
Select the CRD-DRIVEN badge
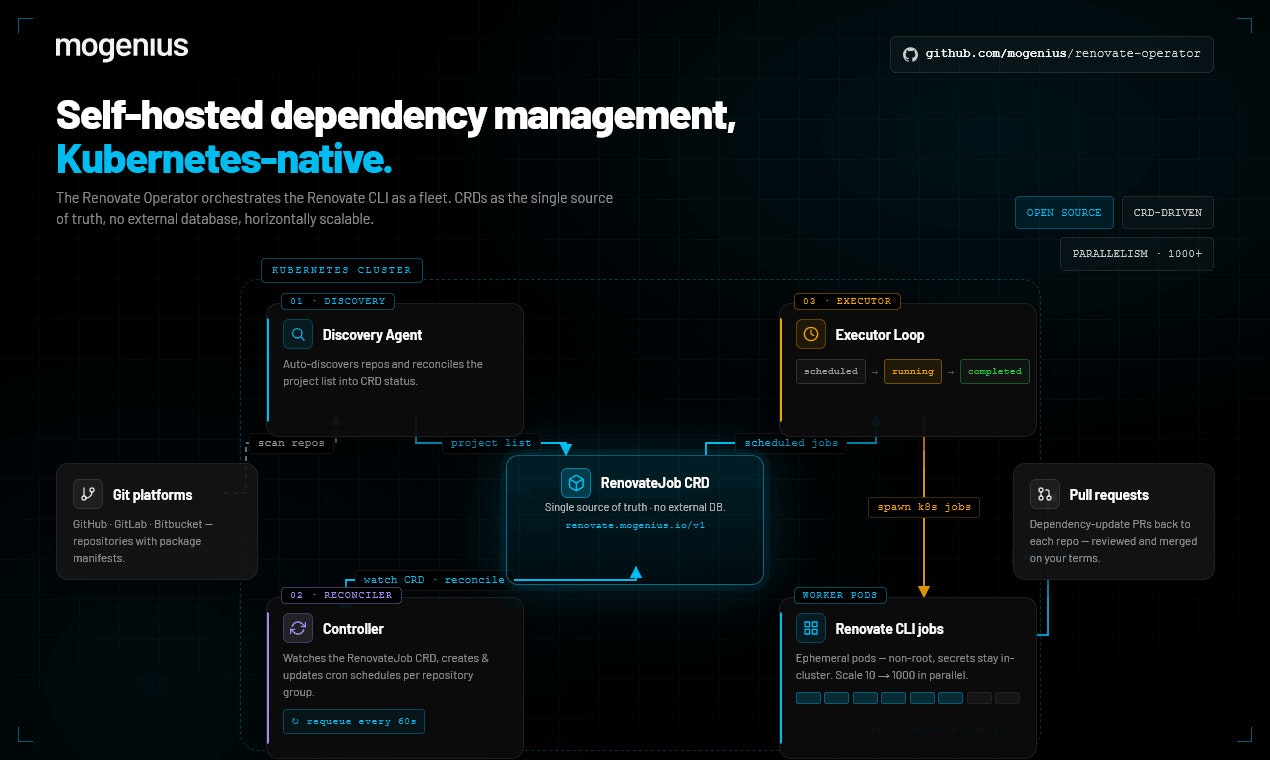point(1168,213)
